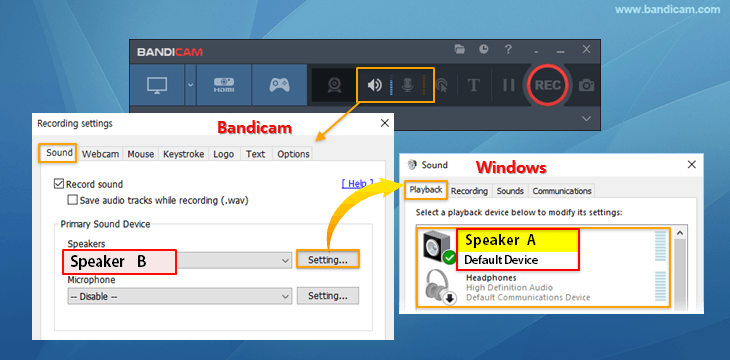Viewport: 730px width, 360px height.
Task: Take a screenshot with camera icon
Action: [x=586, y=85]
